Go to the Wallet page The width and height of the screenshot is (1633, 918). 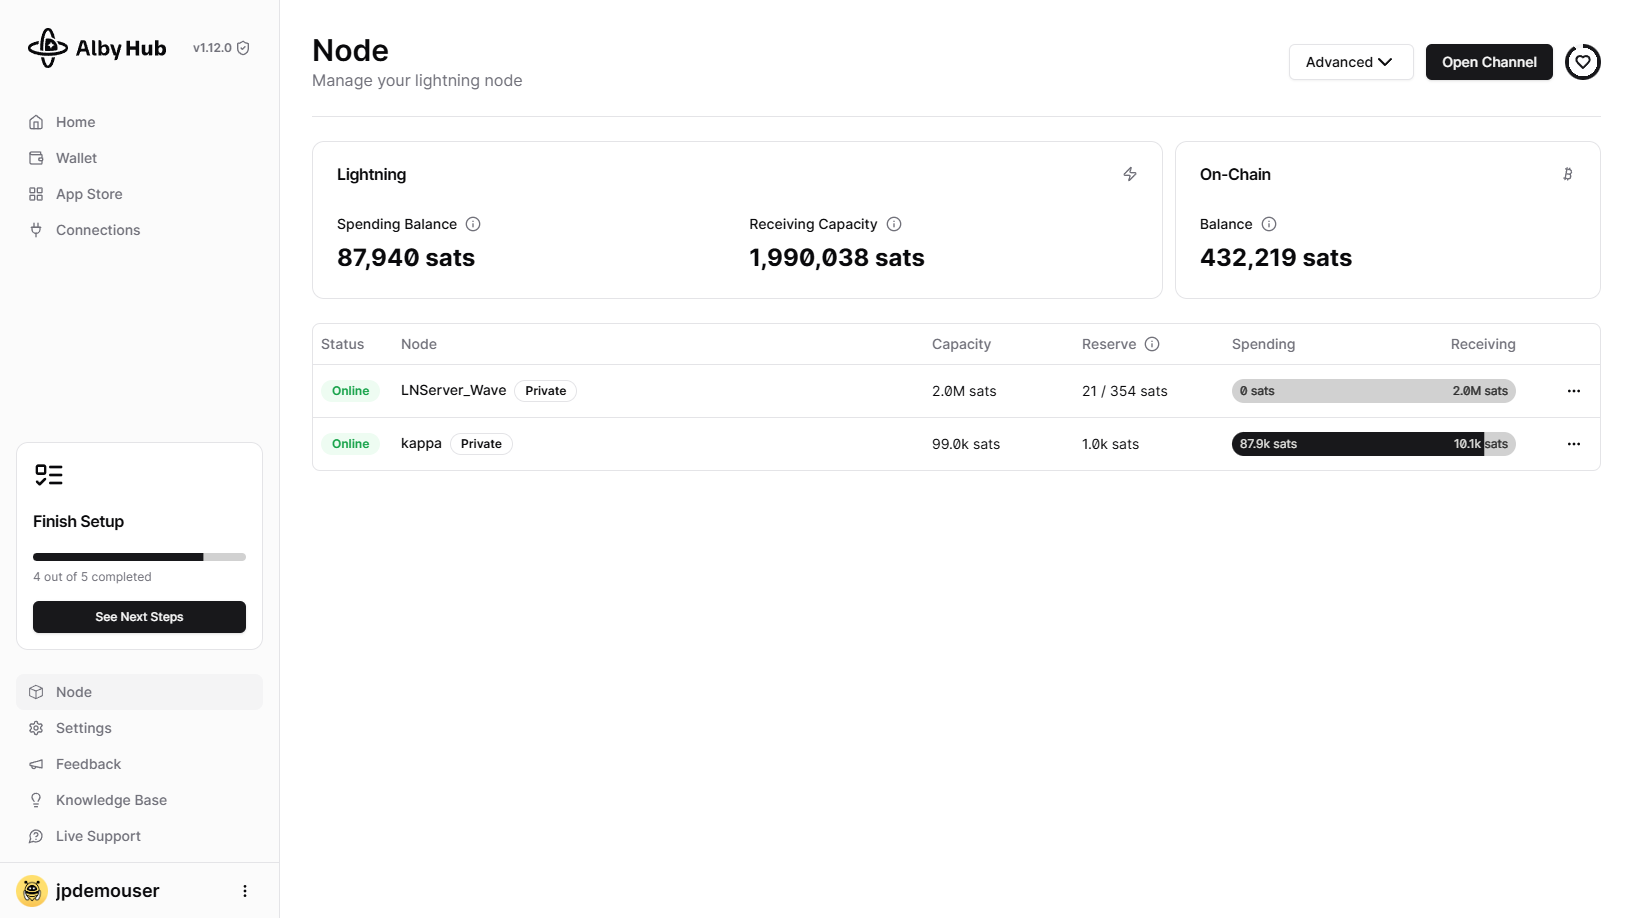[x=76, y=158]
